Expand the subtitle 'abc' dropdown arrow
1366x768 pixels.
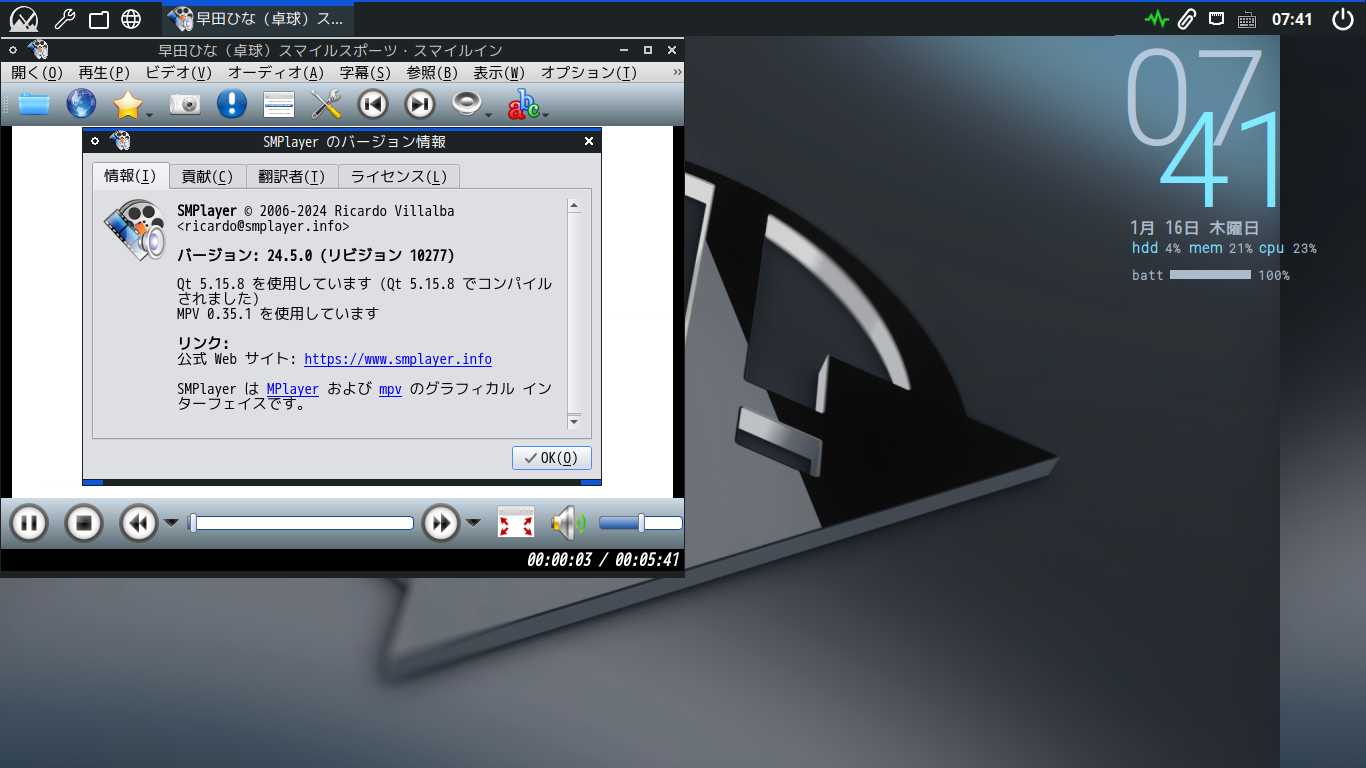click(x=545, y=113)
